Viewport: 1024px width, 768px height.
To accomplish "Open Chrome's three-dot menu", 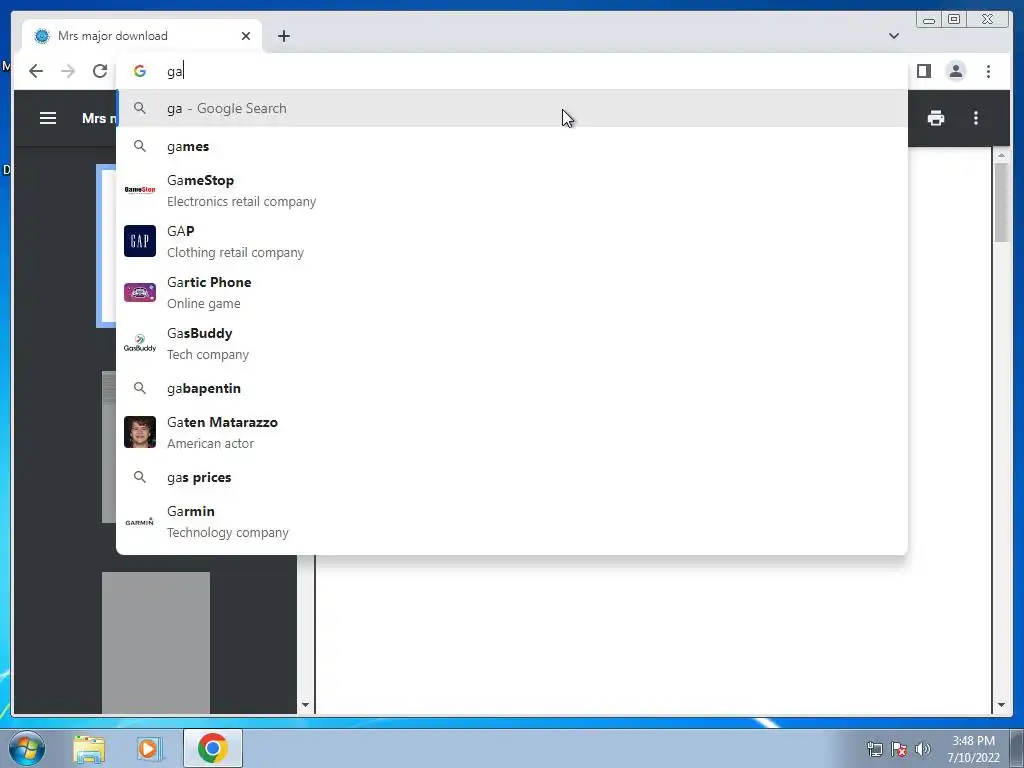I will tap(988, 71).
